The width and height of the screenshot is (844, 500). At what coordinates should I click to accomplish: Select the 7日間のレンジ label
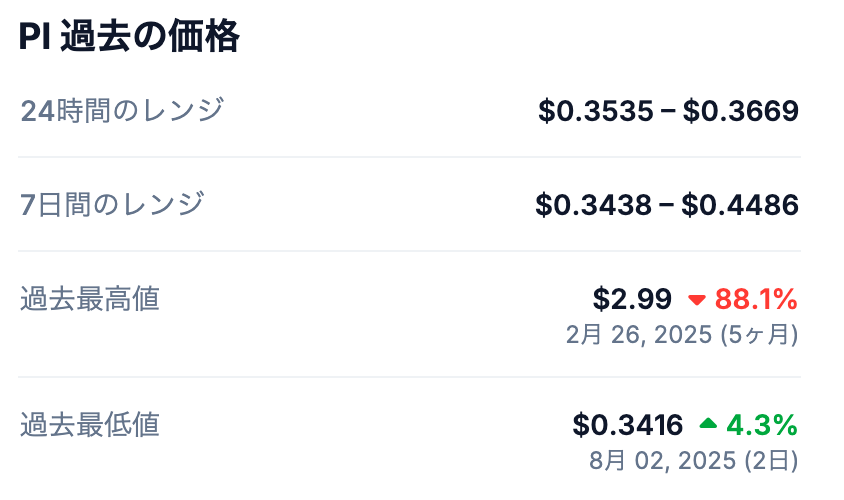[112, 205]
